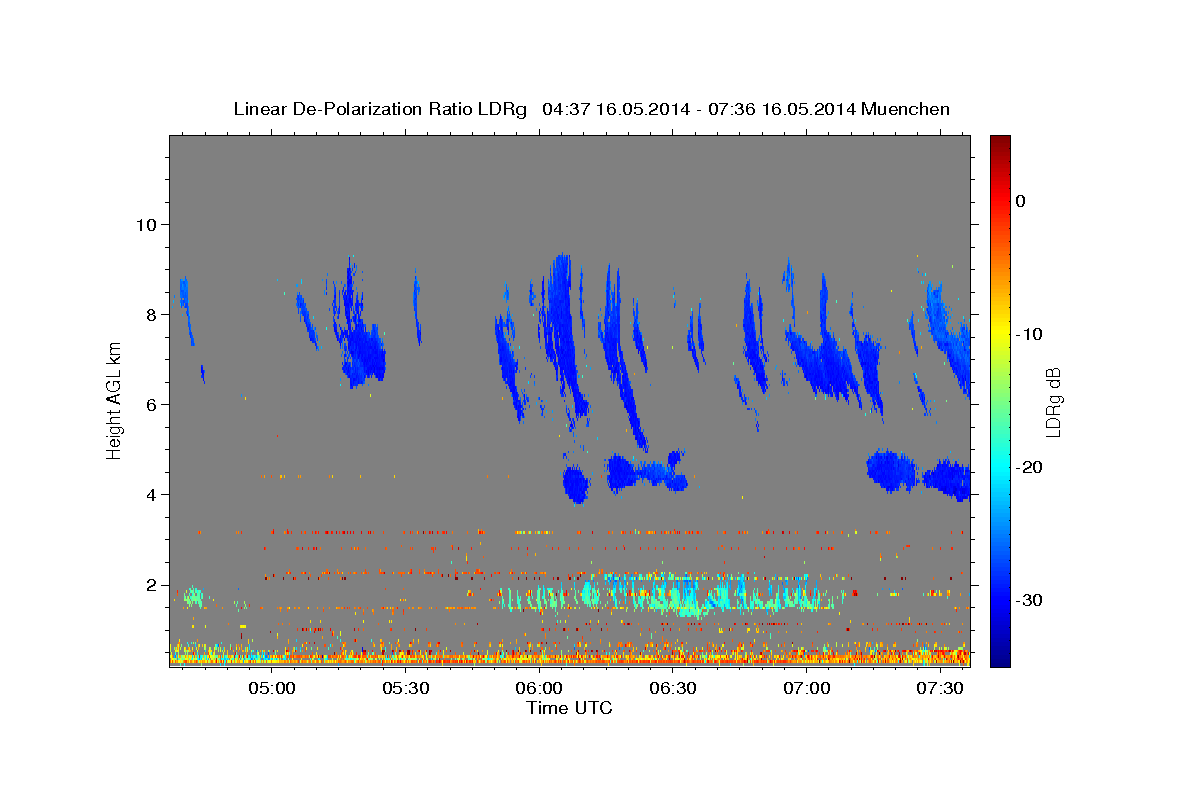
Task: Click the height tick label 2
Action: tap(152, 584)
